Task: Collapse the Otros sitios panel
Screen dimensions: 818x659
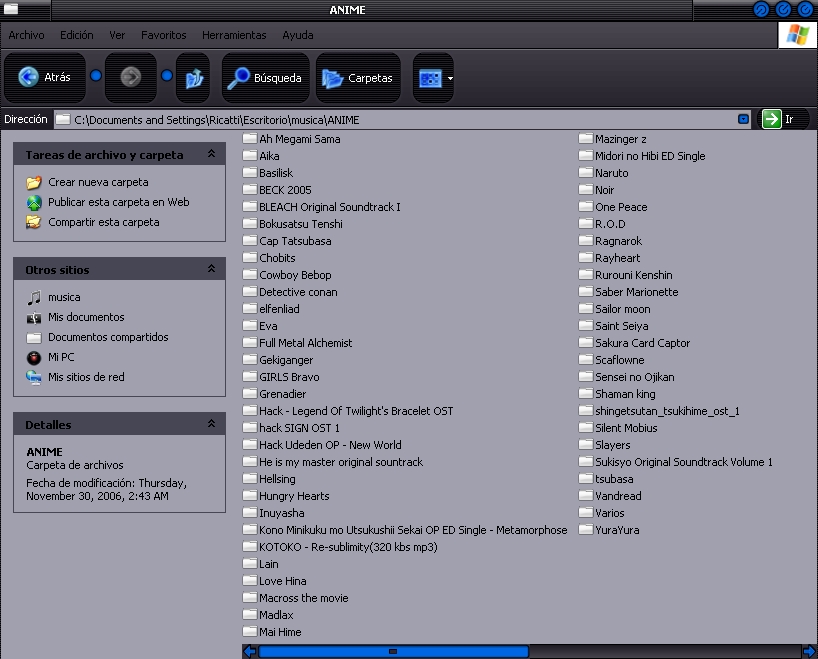Action: click(x=211, y=268)
